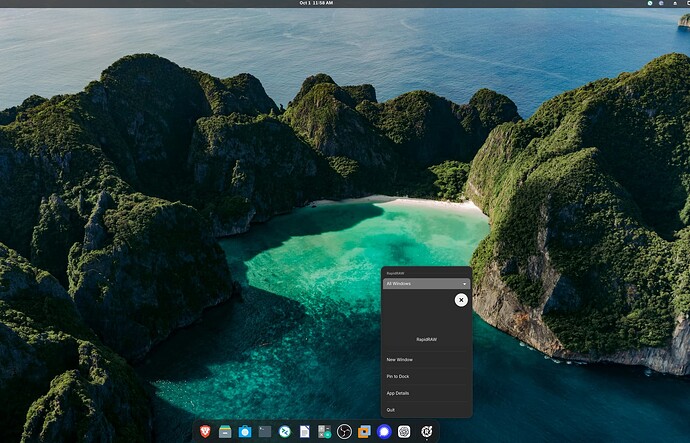Choose New Window from the menu

pyautogui.click(x=426, y=359)
